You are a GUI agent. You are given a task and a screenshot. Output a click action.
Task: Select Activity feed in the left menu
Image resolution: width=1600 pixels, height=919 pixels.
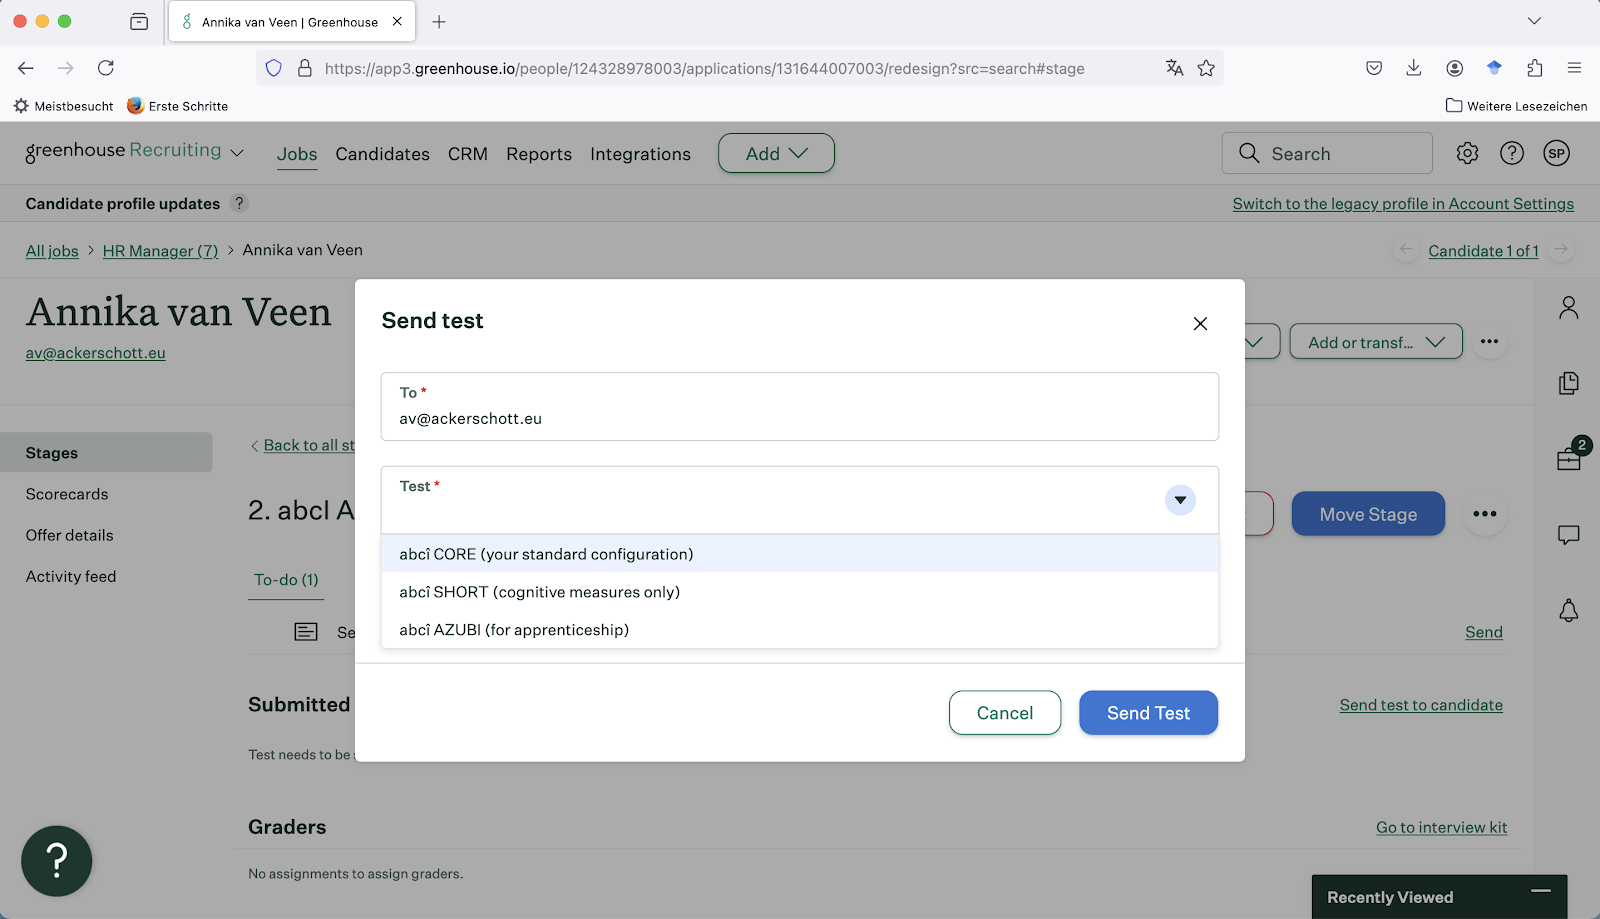pos(71,576)
